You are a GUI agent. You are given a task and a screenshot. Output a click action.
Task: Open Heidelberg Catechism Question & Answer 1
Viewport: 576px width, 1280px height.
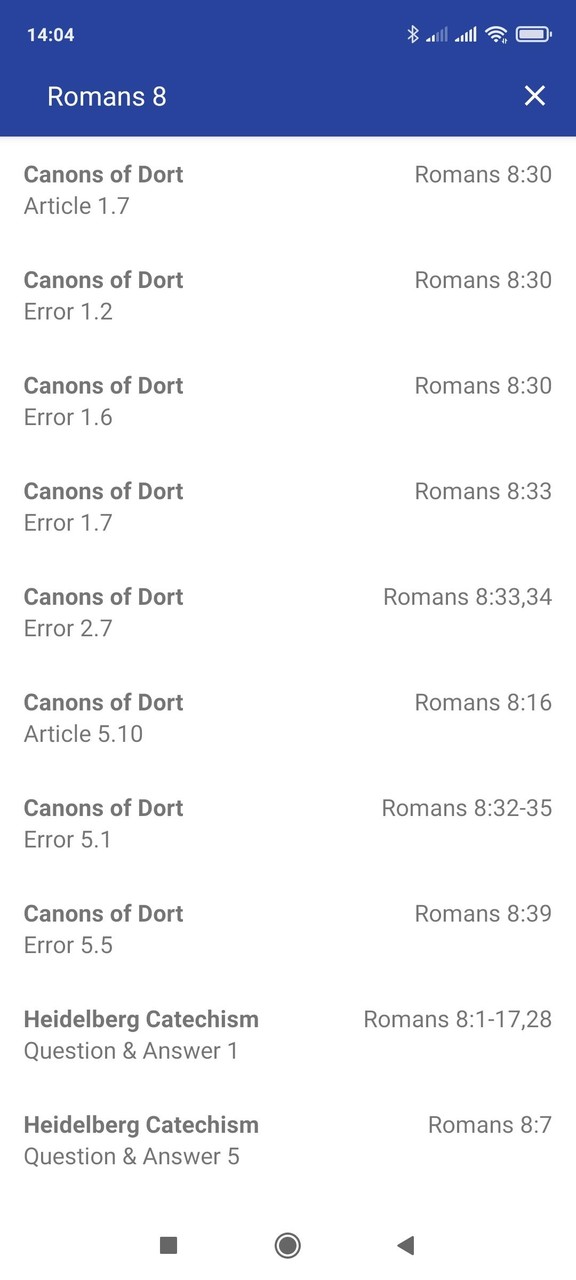click(x=288, y=1034)
